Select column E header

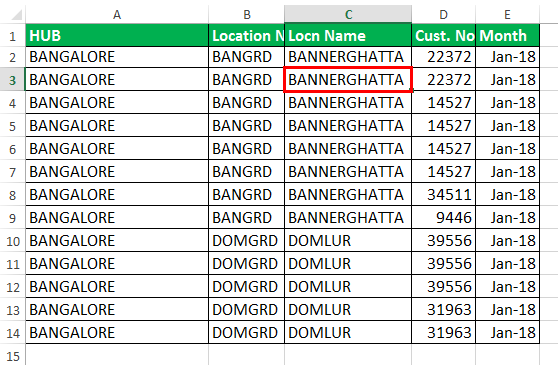click(x=507, y=15)
